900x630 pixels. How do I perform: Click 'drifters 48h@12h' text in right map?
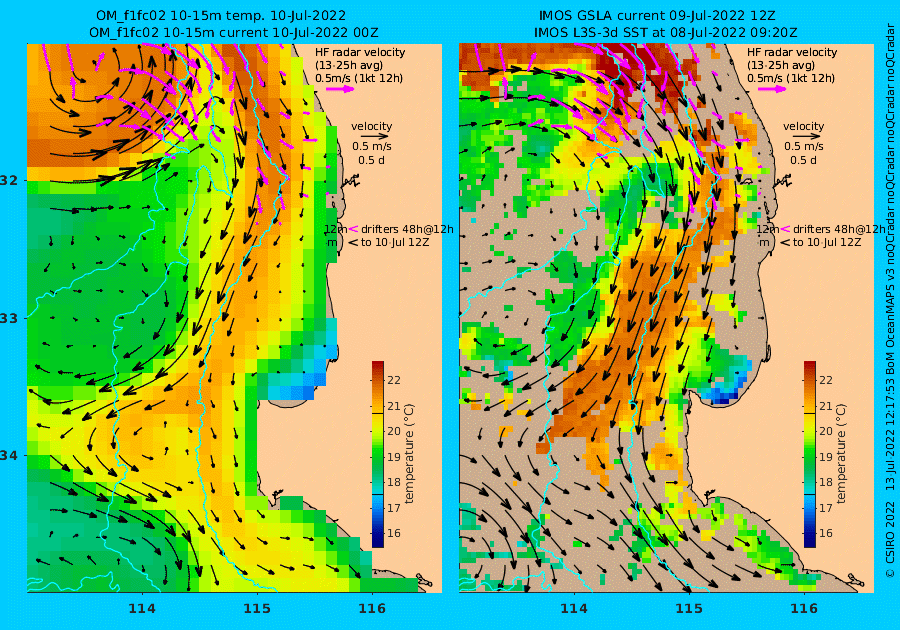pyautogui.click(x=839, y=229)
